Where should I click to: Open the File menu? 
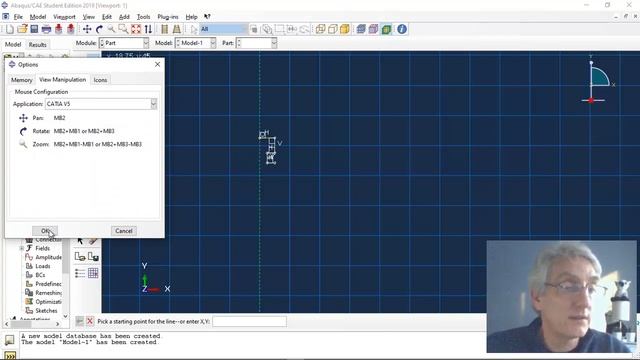point(18,17)
